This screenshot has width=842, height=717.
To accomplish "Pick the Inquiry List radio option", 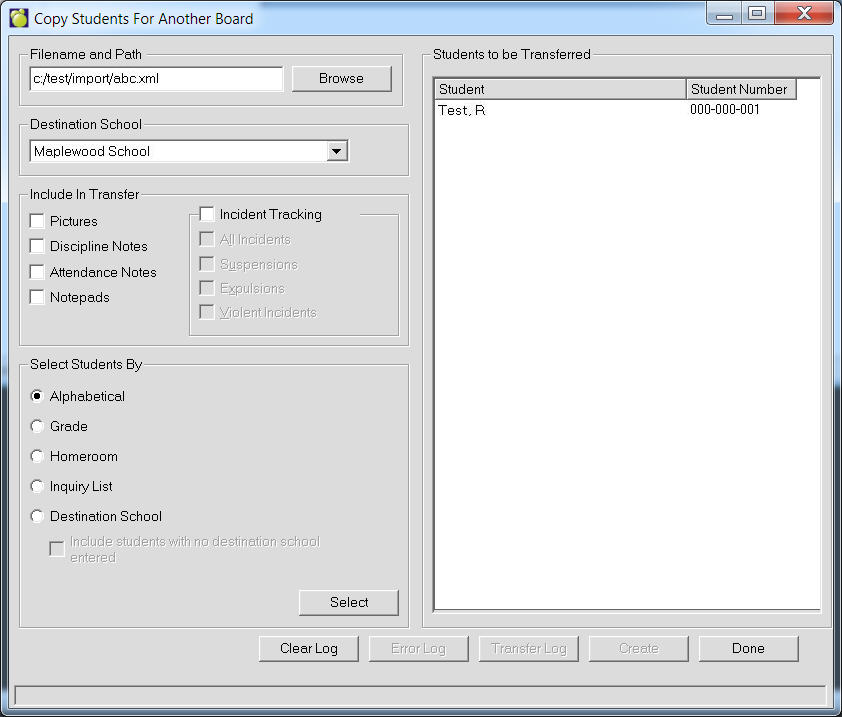I will point(38,486).
